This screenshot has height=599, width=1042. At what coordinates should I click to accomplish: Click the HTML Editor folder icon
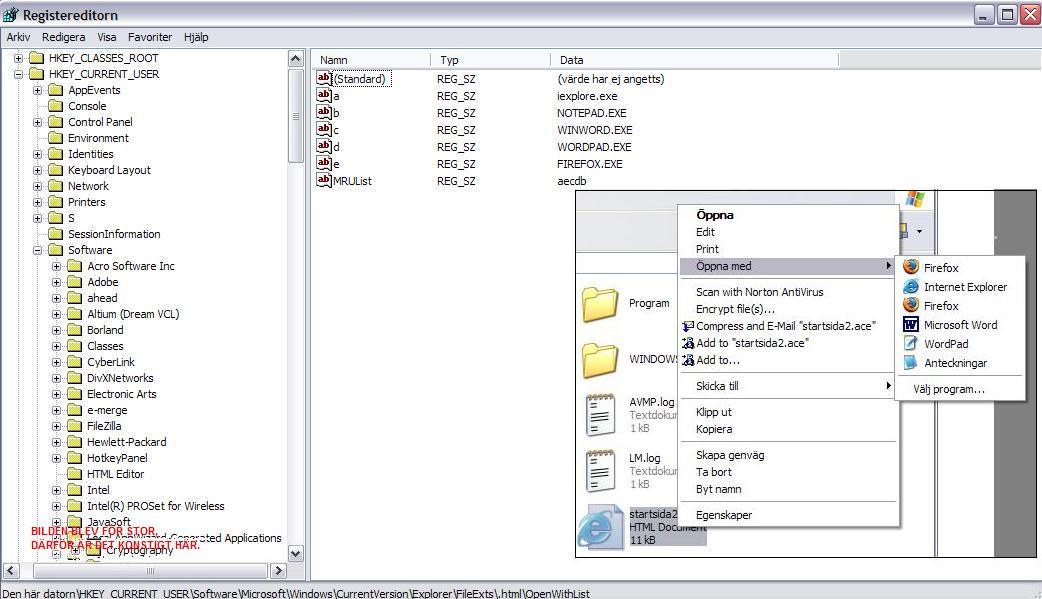click(75, 474)
